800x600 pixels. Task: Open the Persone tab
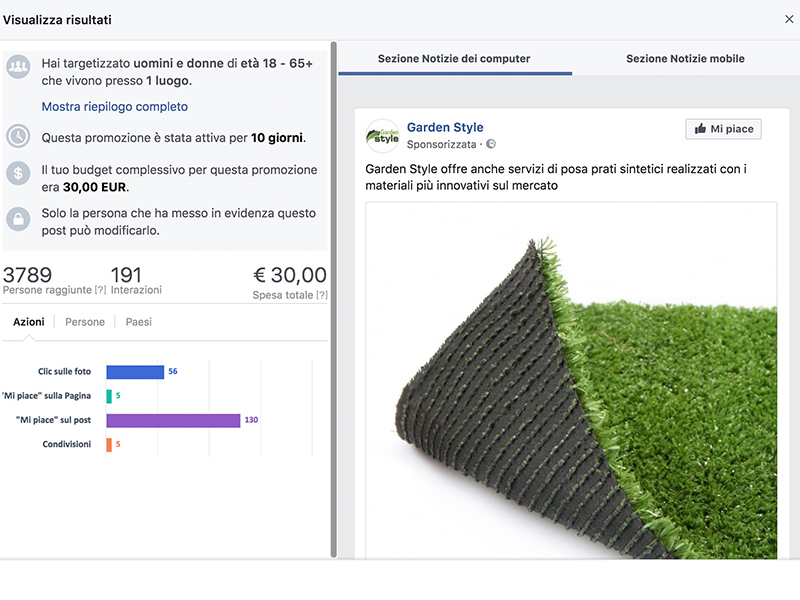point(85,322)
